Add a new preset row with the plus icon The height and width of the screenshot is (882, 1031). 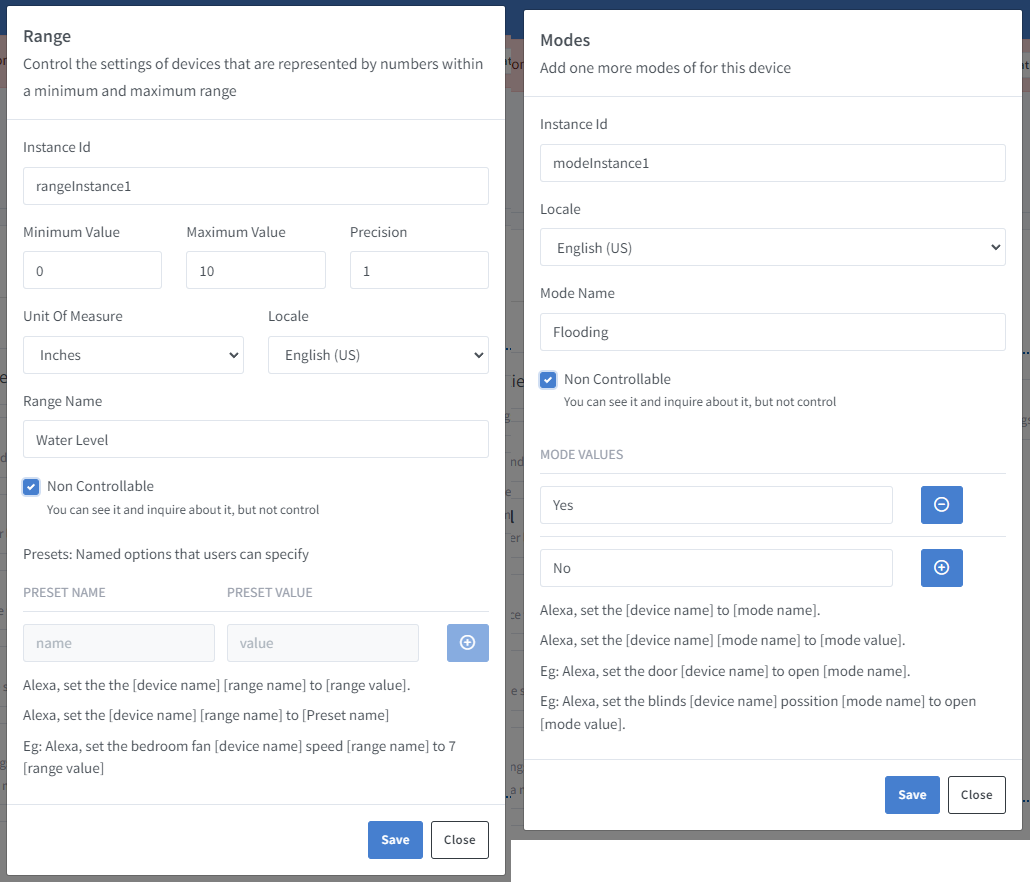pyautogui.click(x=467, y=643)
